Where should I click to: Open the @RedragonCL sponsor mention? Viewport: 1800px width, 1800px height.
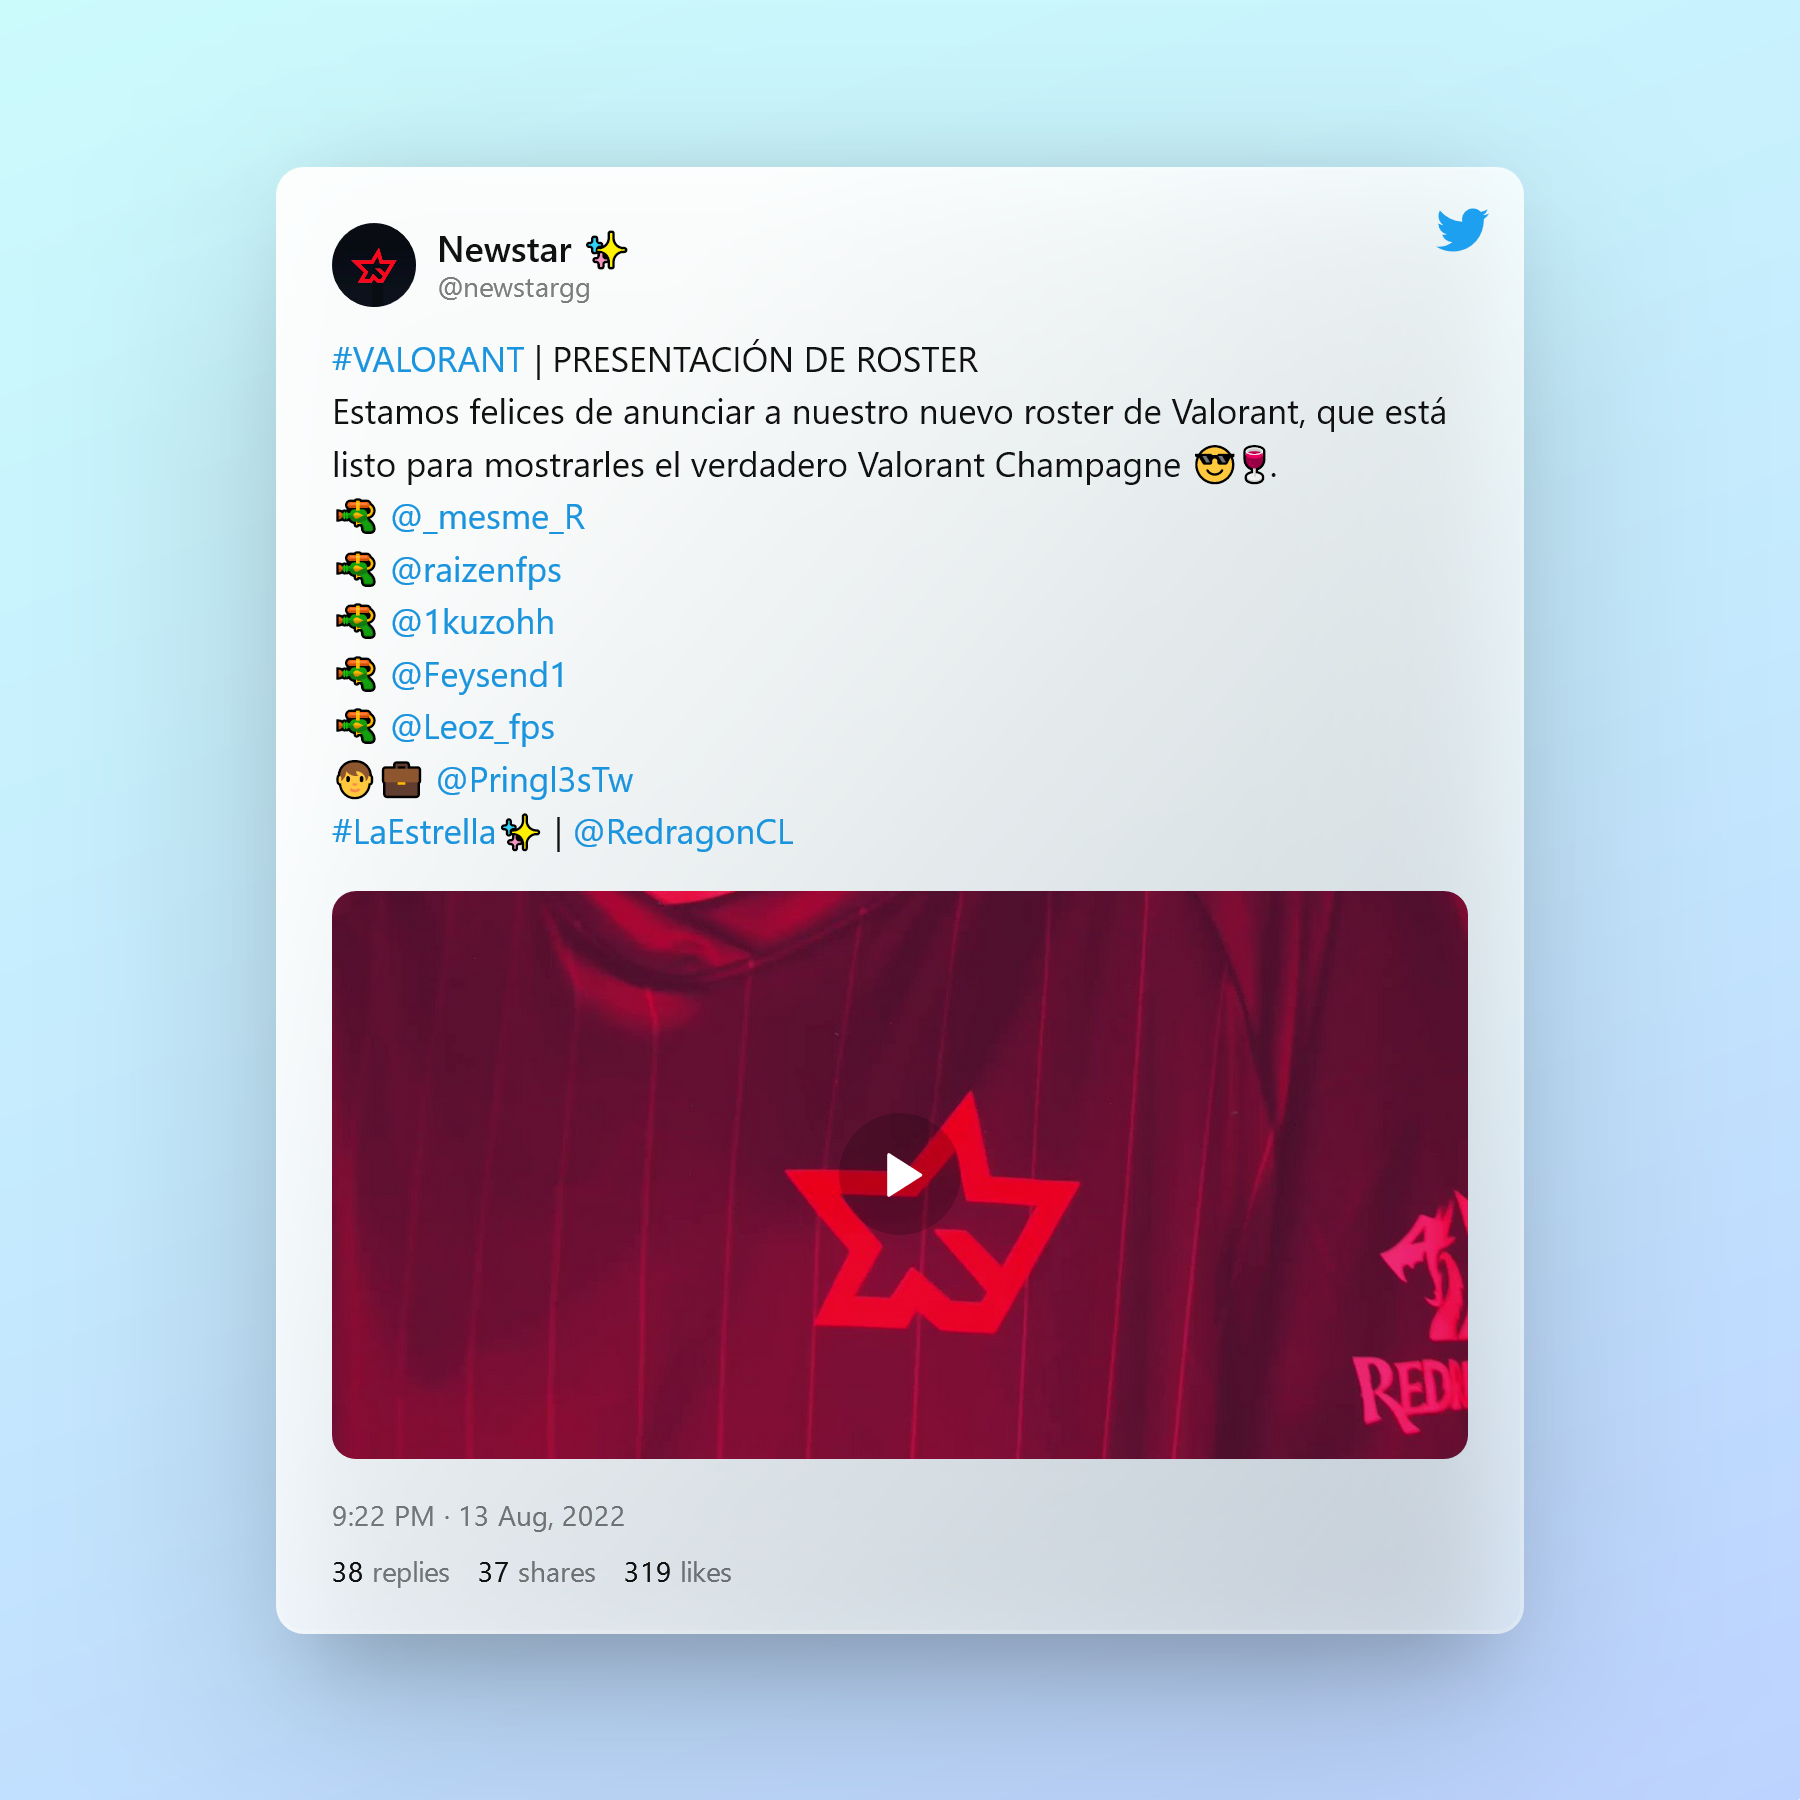coord(684,833)
